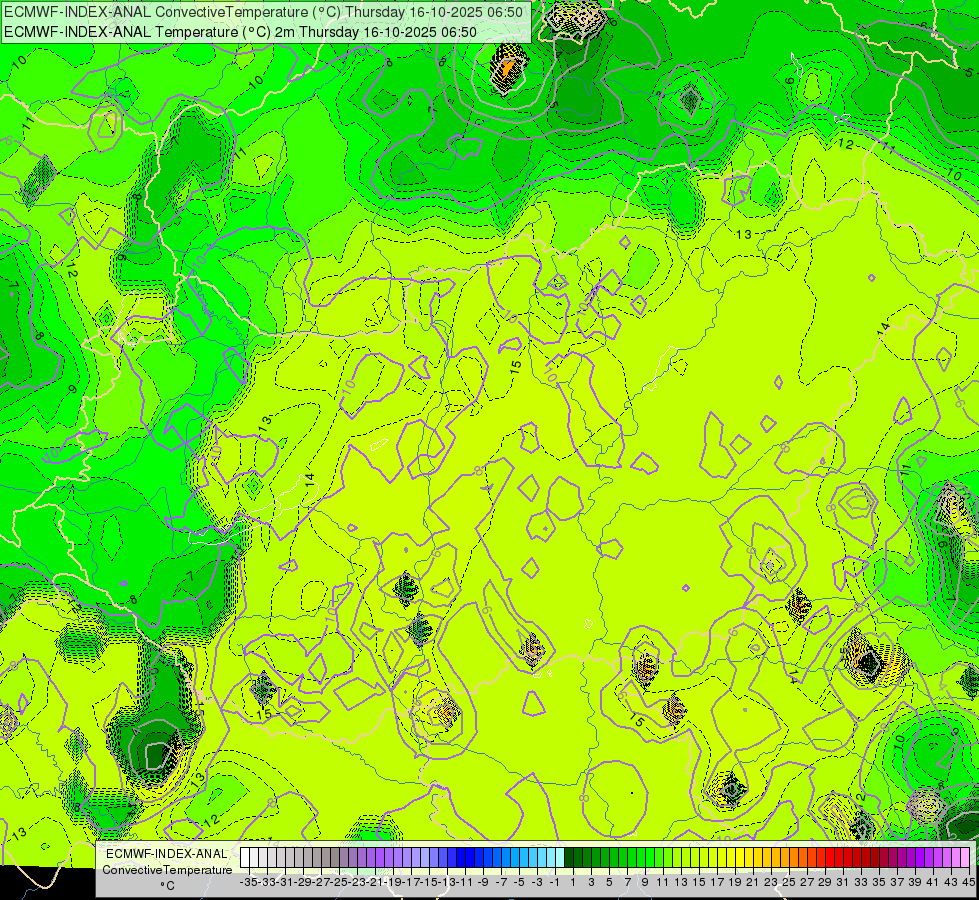Select the white swatch above -35
Screen dimensions: 979x900
[x=245, y=858]
